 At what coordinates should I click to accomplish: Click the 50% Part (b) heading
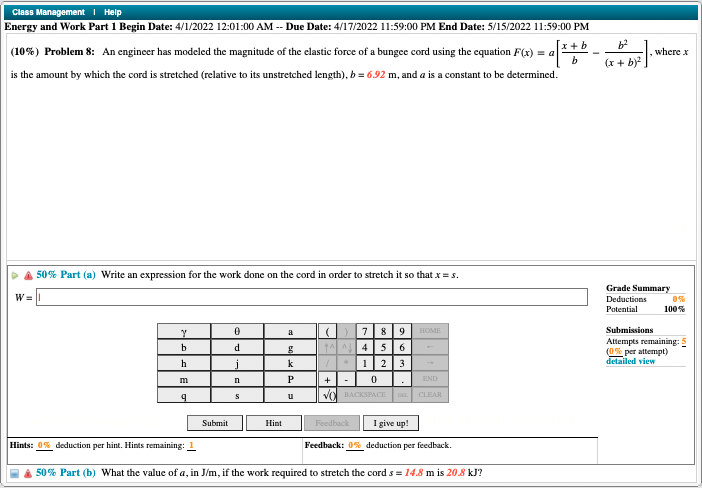pos(66,473)
